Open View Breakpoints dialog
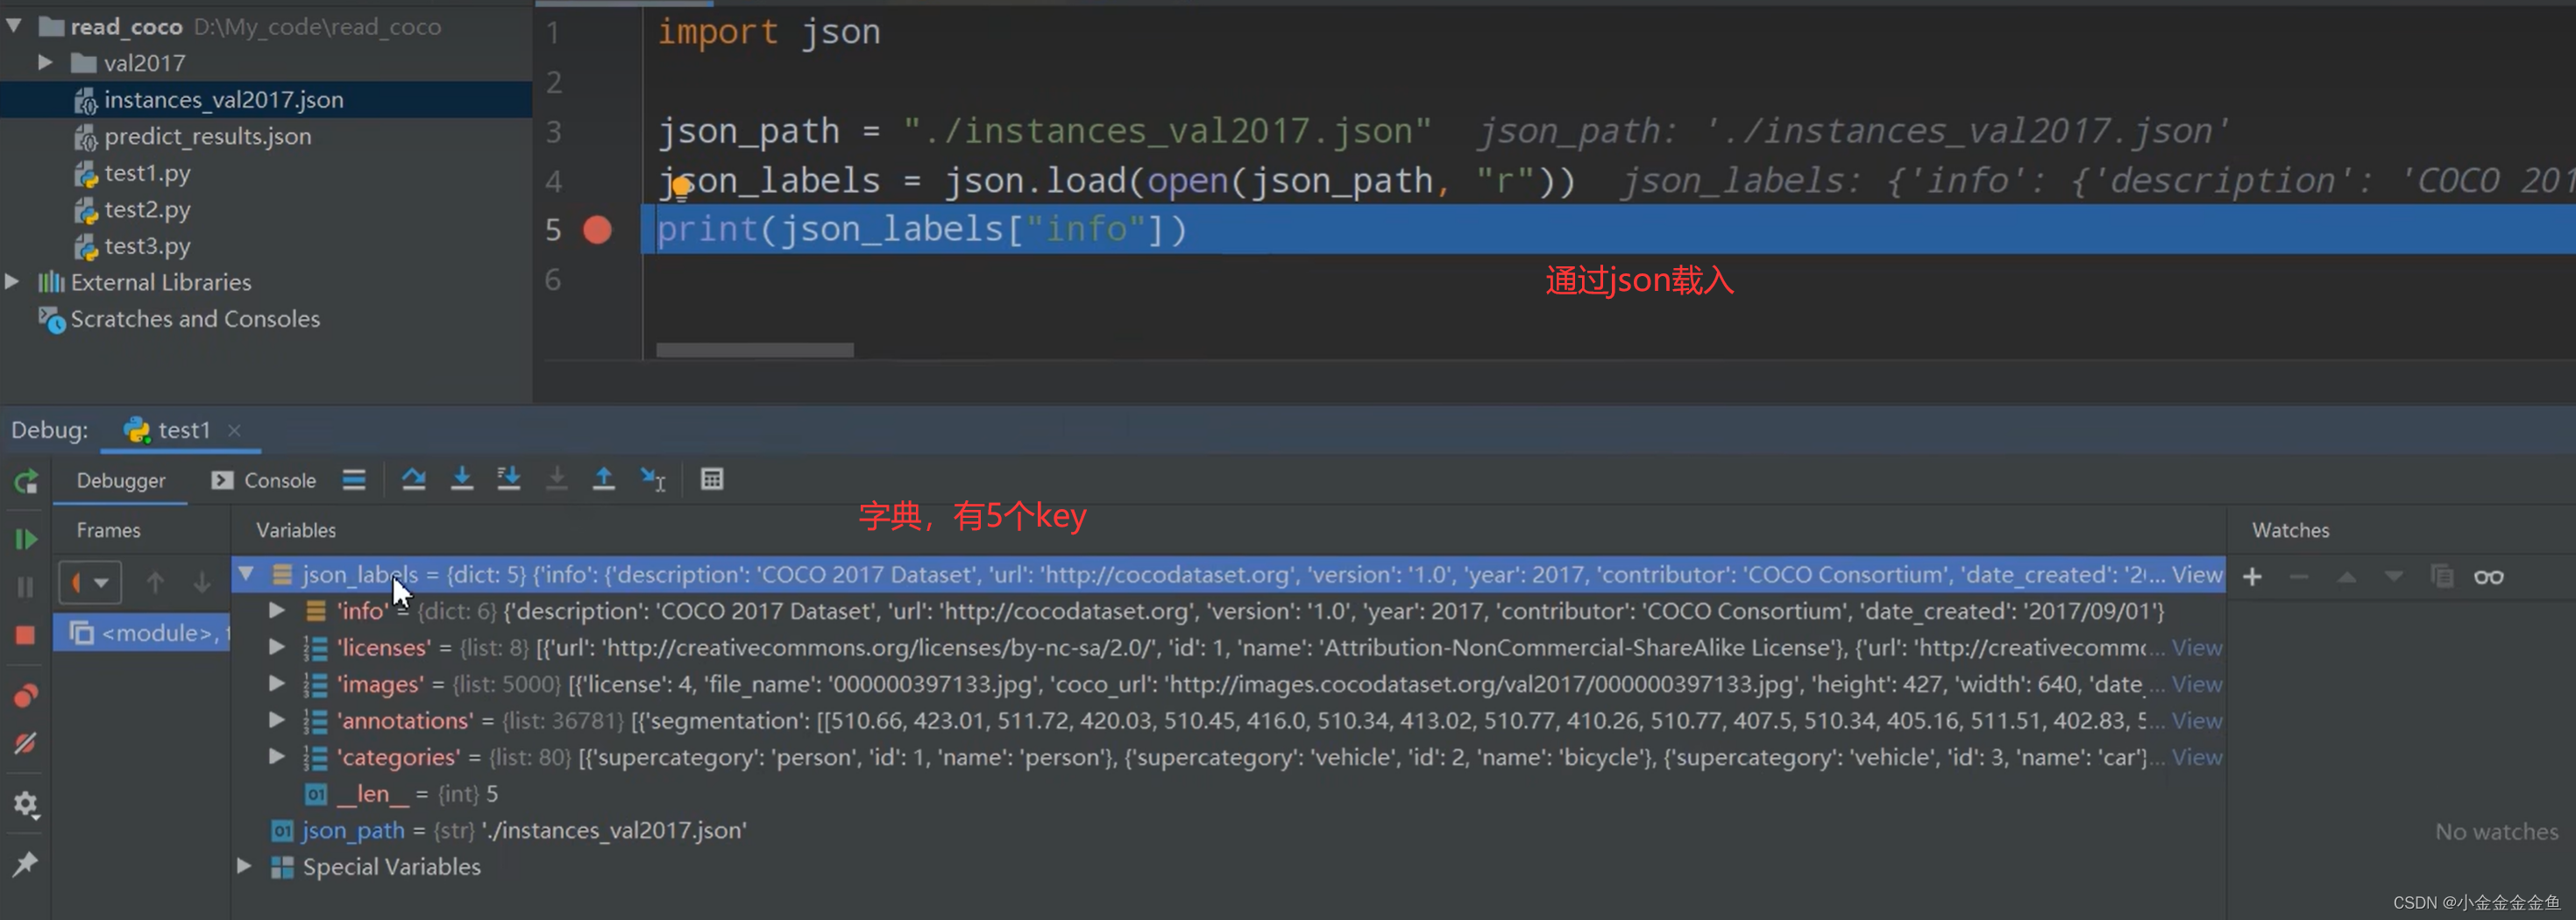This screenshot has height=920, width=2576. (x=26, y=695)
